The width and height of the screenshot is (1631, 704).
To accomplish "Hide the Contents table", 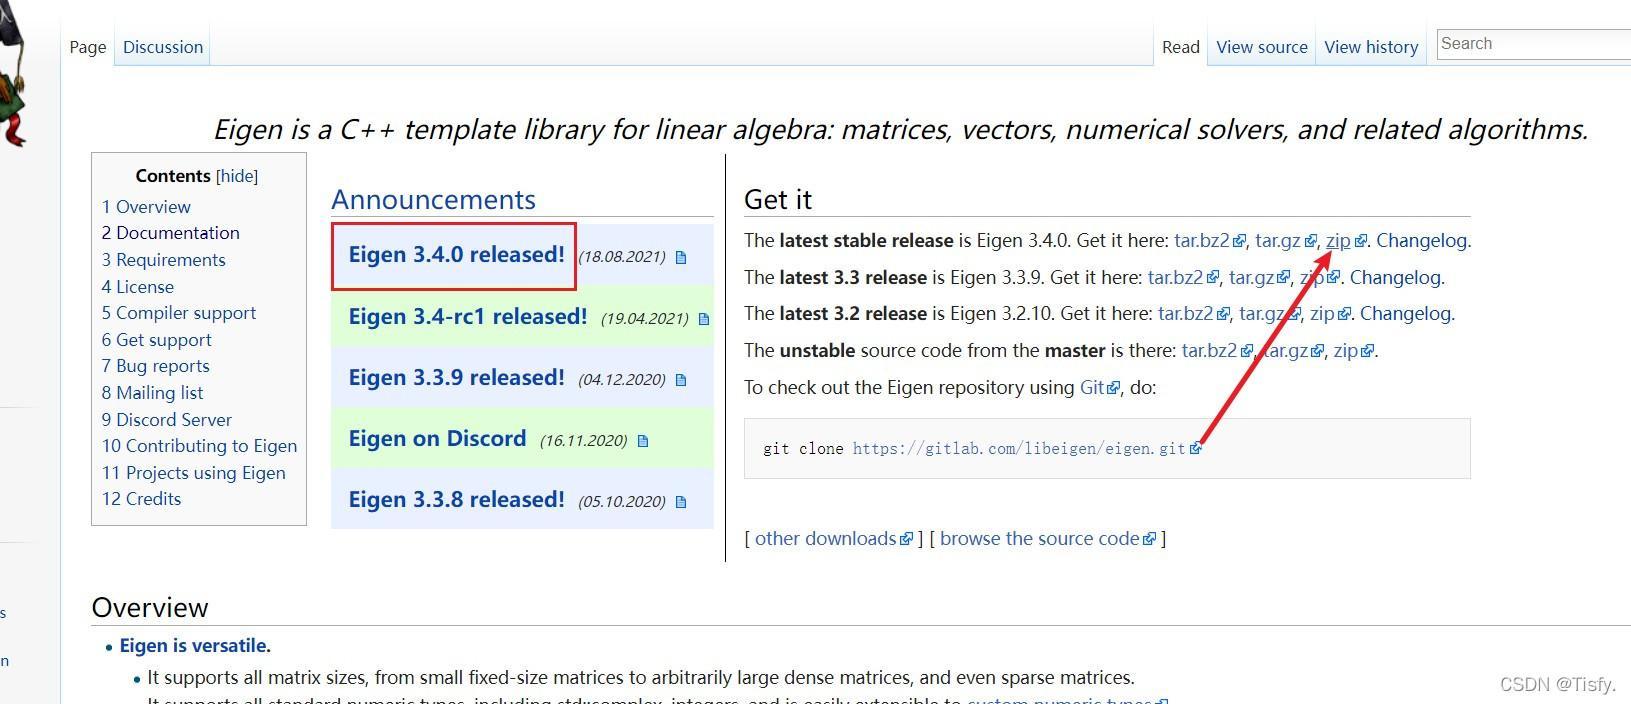I will pyautogui.click(x=237, y=176).
